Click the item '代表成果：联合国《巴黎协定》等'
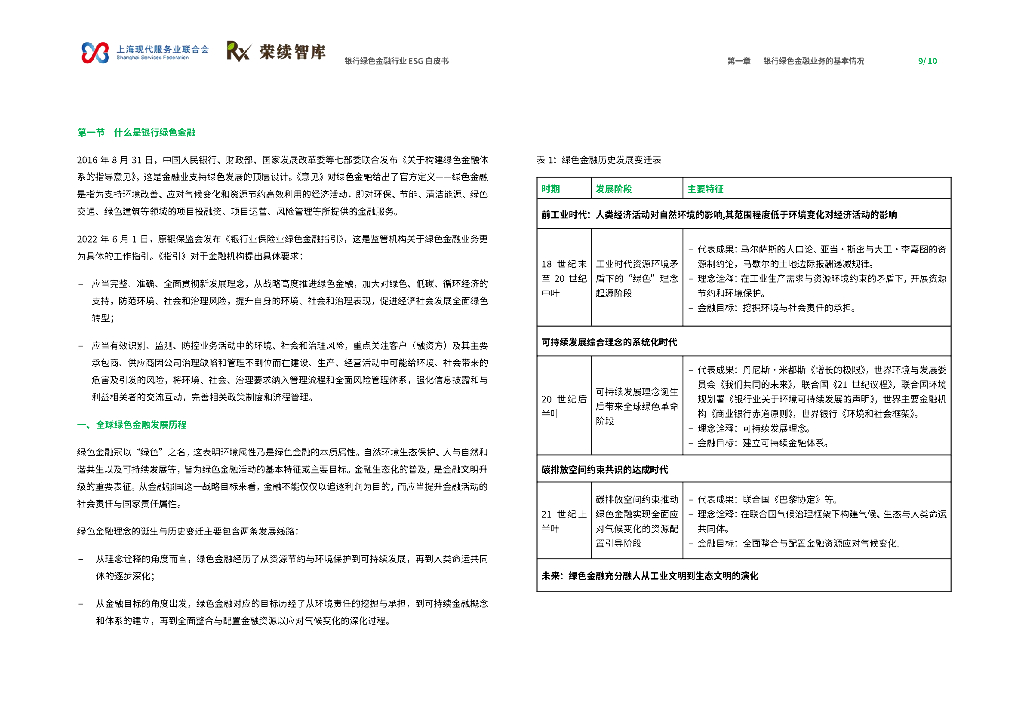Screen dimensions: 1024x724 click(763, 499)
